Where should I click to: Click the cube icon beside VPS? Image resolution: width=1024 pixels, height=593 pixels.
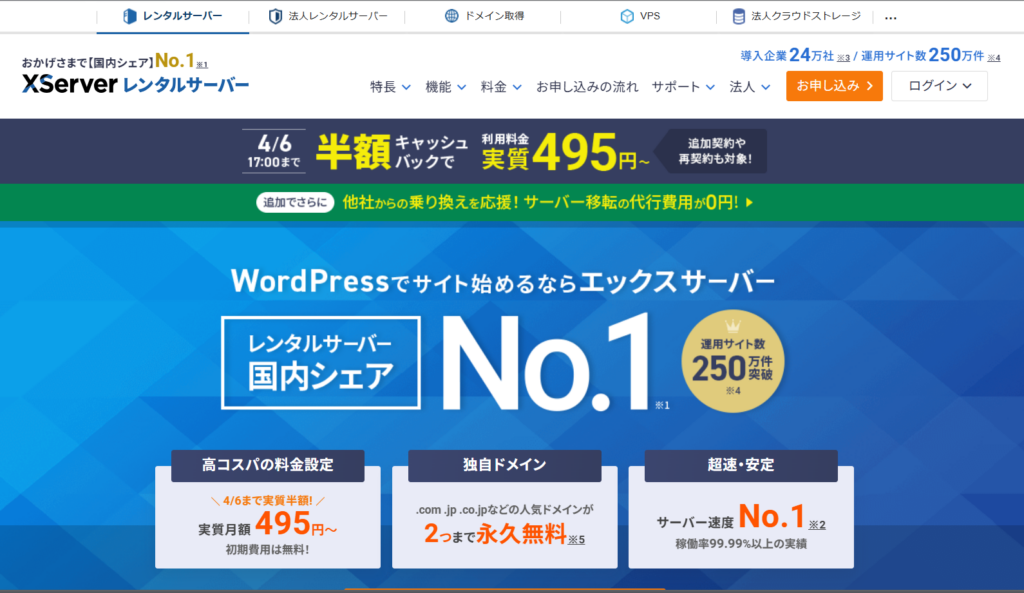coord(626,17)
